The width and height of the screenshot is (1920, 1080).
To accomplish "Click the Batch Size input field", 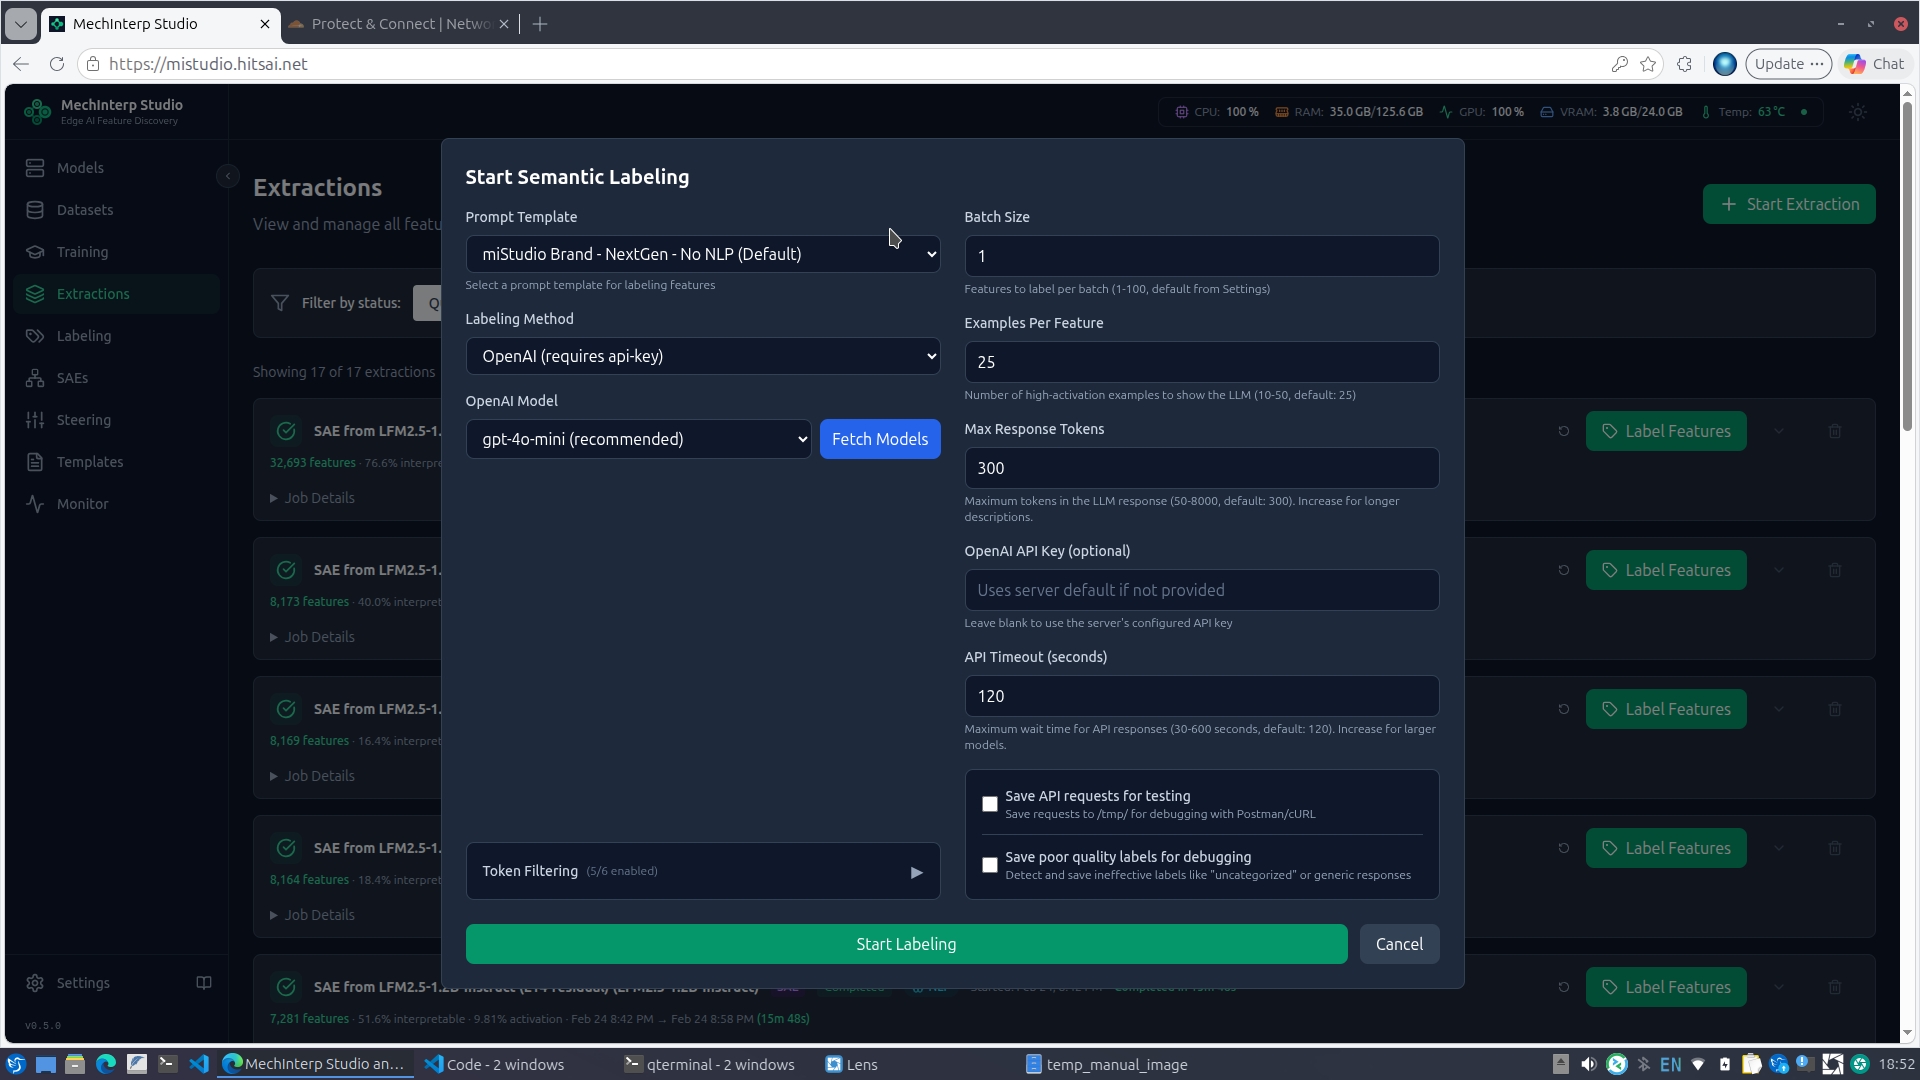I will pos(1201,256).
